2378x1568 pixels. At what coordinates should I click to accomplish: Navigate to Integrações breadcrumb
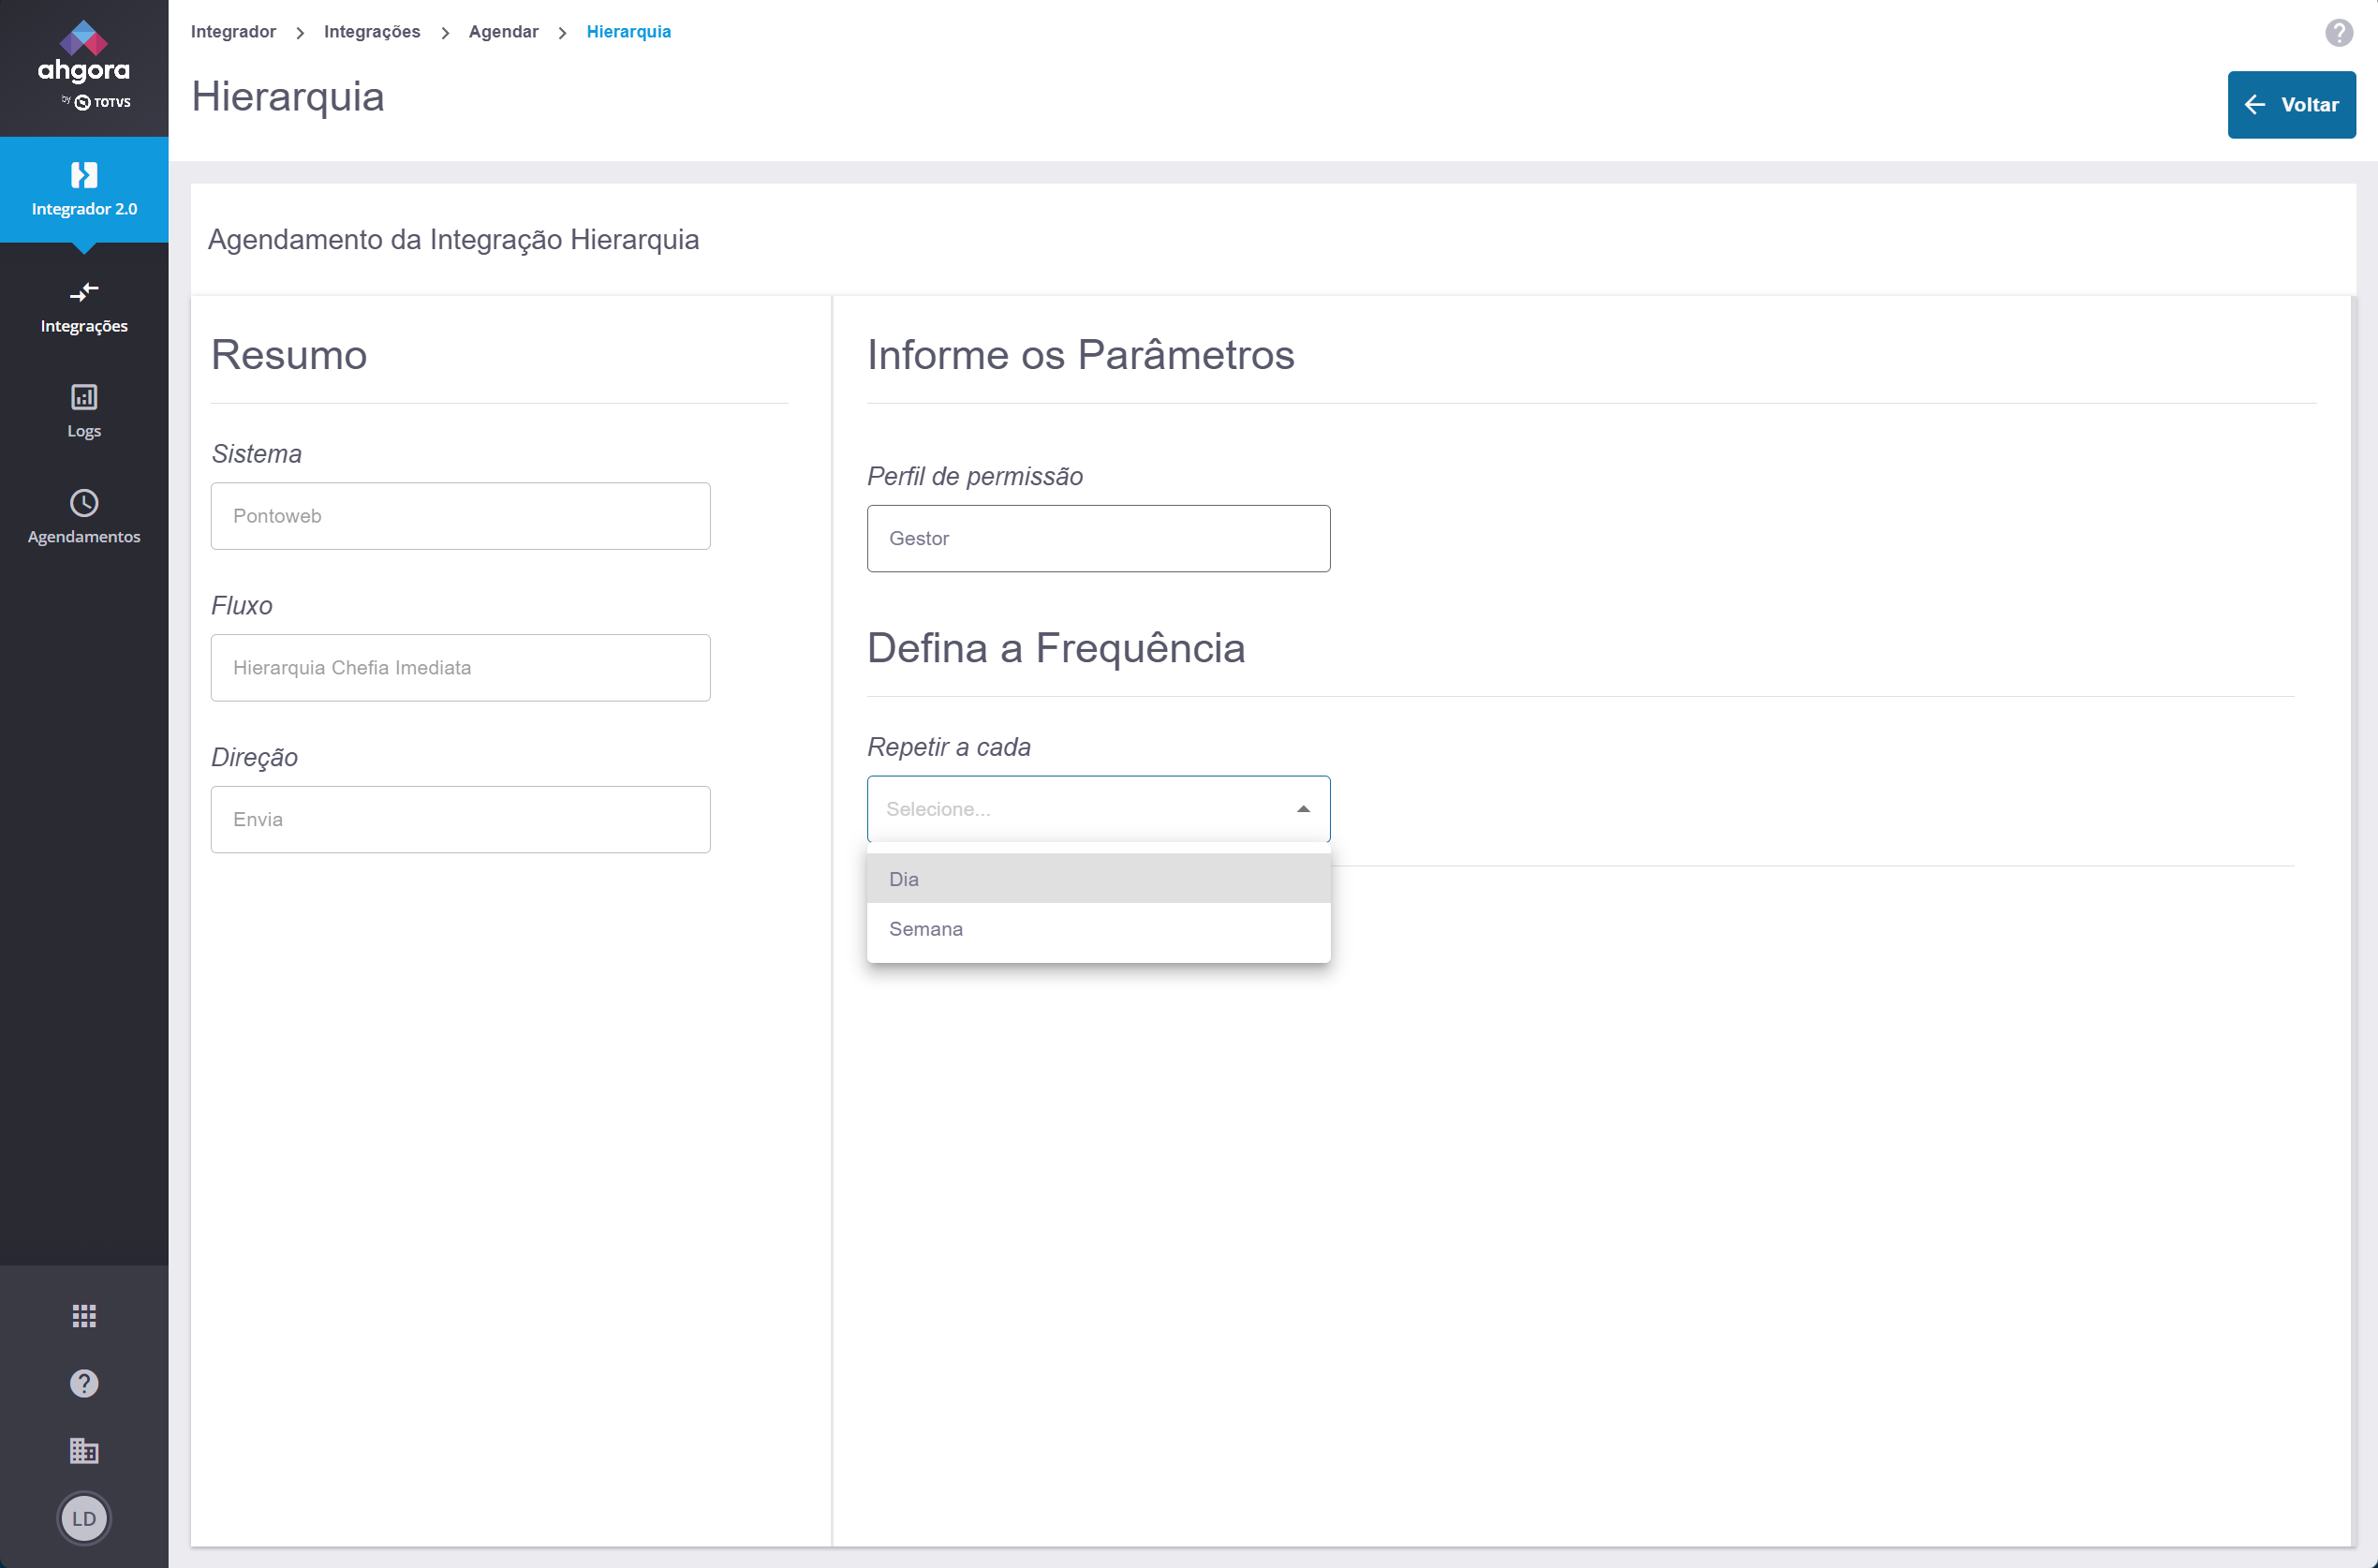click(x=372, y=32)
